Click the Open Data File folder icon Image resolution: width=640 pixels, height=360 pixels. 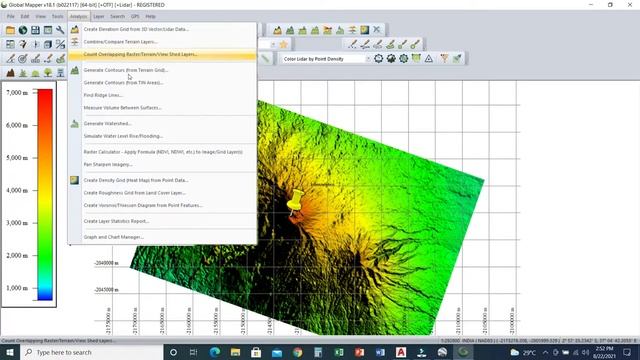click(10, 30)
